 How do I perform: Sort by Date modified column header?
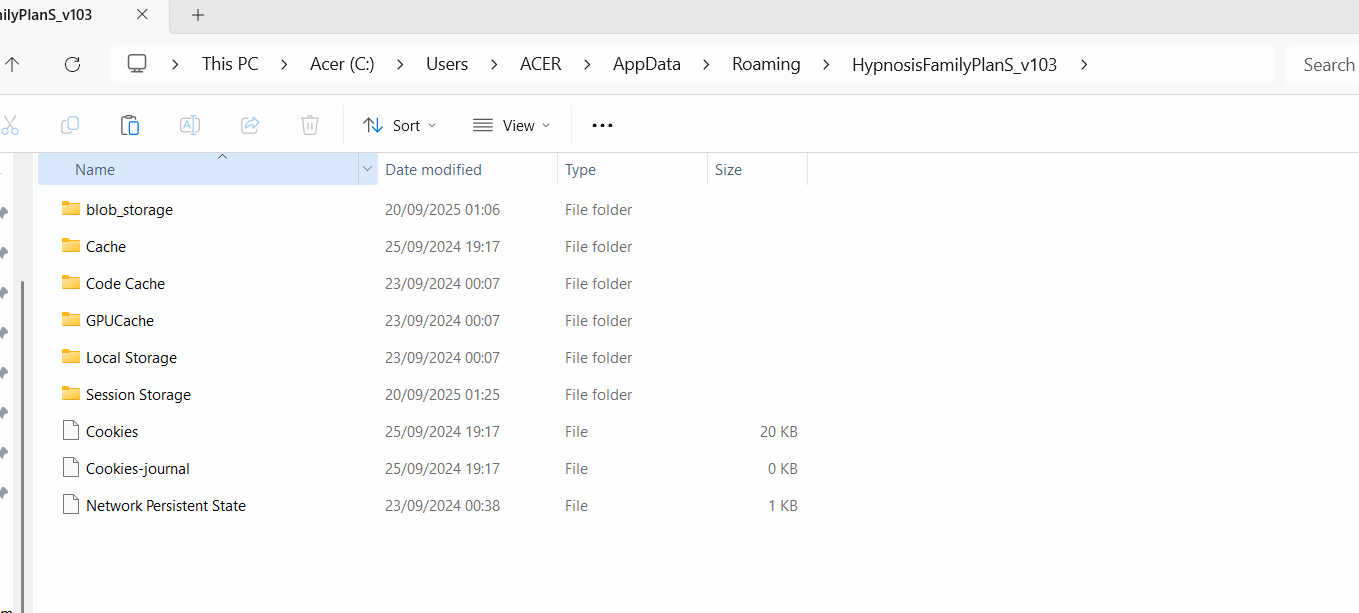[434, 170]
